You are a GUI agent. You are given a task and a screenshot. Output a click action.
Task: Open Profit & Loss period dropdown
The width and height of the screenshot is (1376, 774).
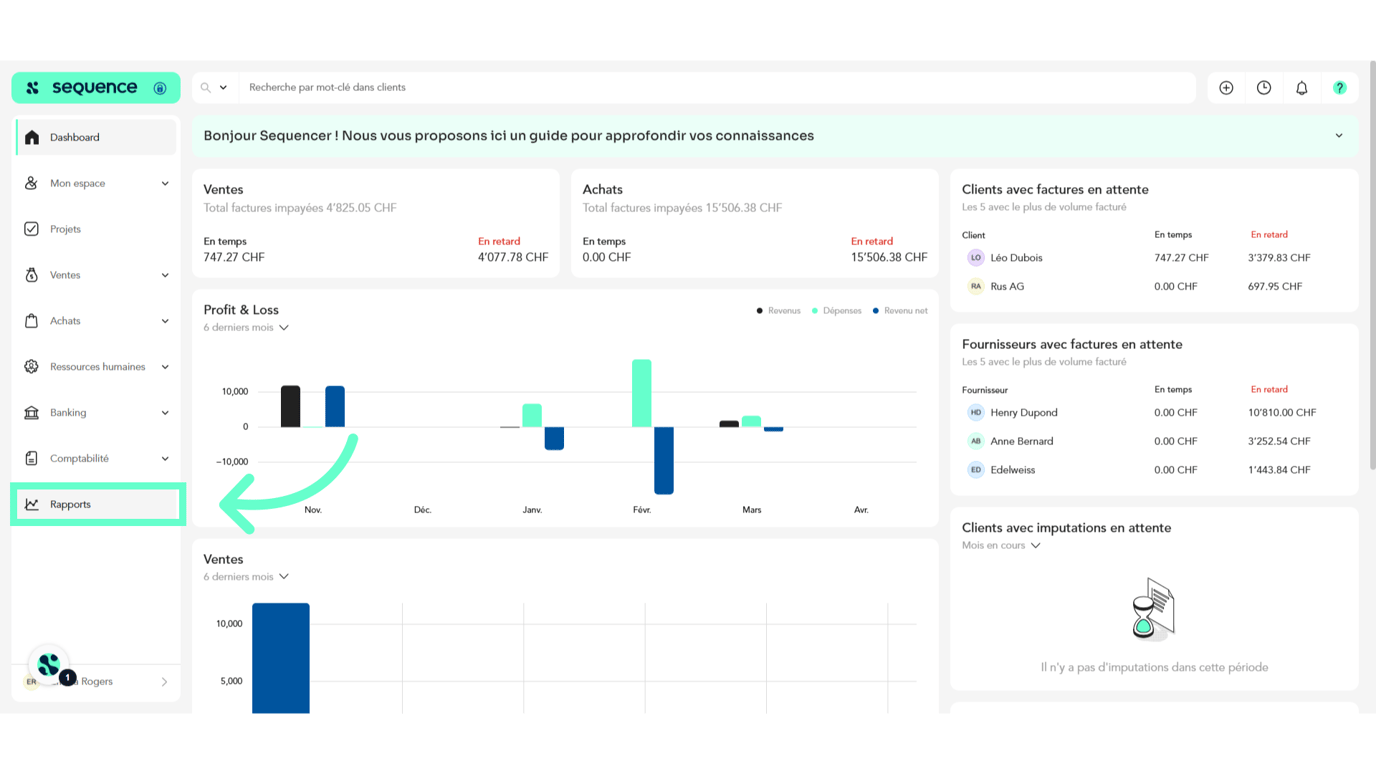click(246, 328)
